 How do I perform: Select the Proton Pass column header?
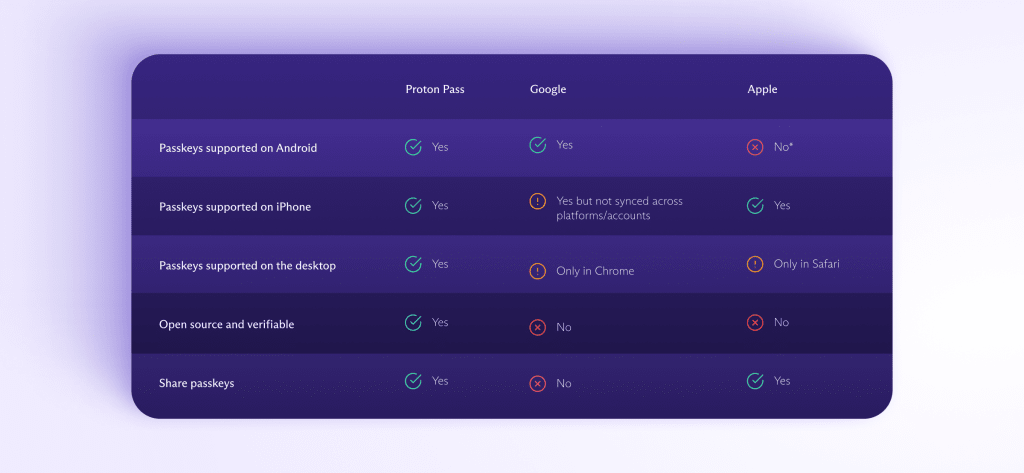[x=435, y=89]
